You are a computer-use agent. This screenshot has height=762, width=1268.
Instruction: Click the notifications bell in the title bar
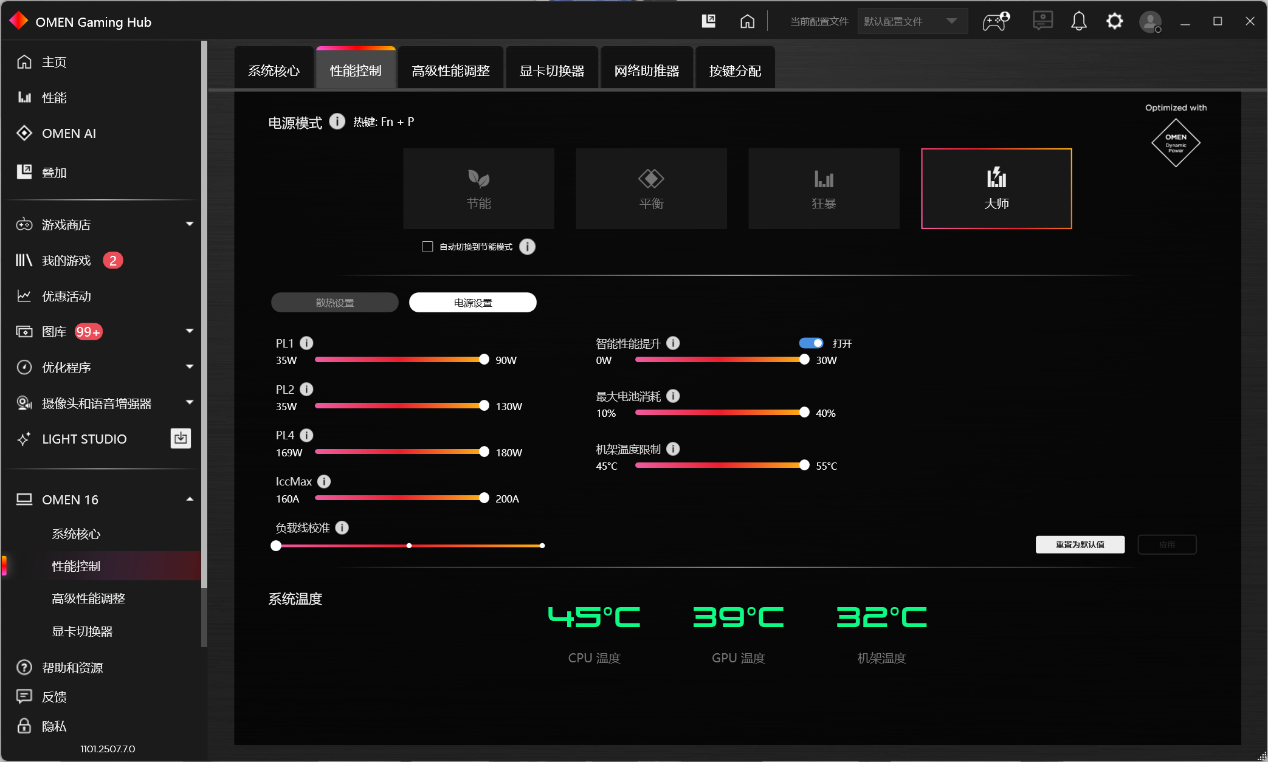coord(1078,20)
